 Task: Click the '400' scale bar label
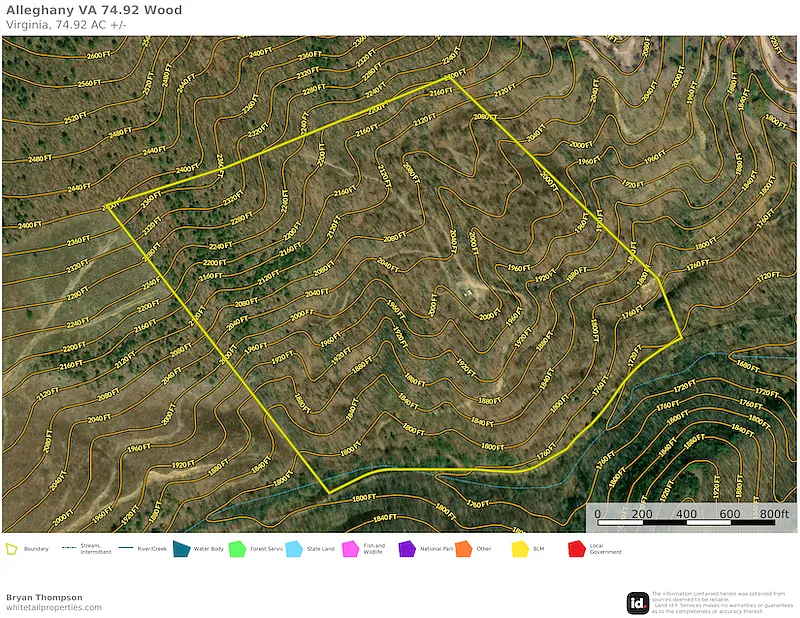point(686,513)
